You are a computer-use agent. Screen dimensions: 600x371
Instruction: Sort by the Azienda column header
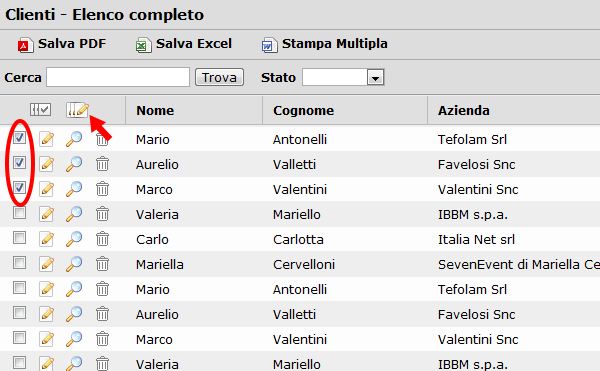tap(463, 111)
